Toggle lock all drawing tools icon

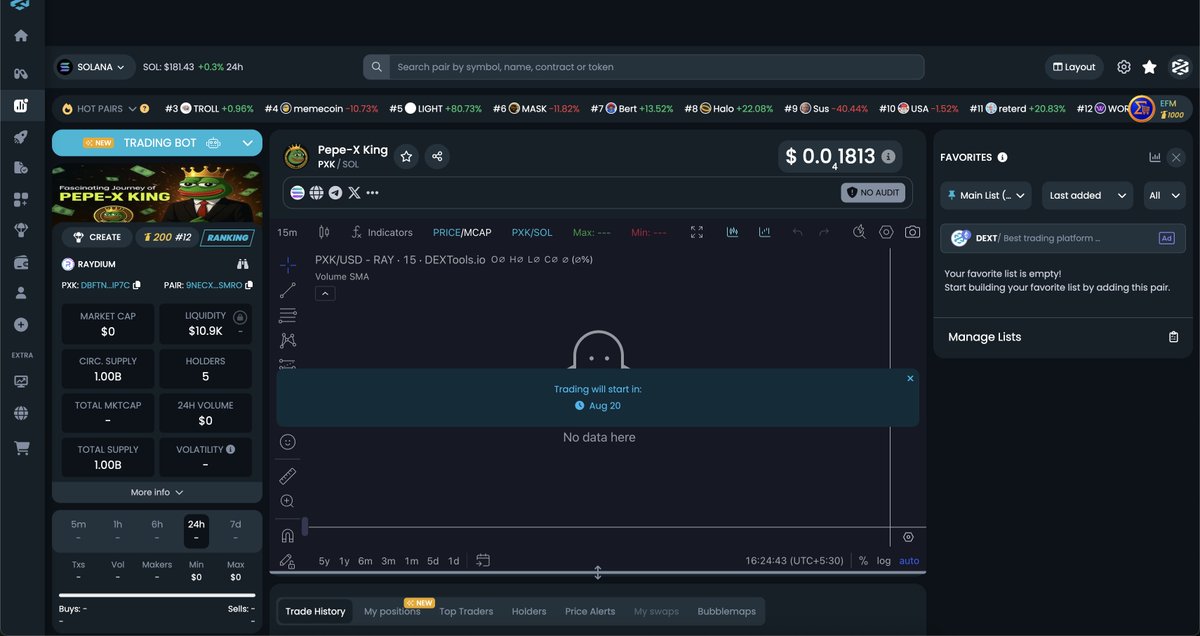point(288,561)
